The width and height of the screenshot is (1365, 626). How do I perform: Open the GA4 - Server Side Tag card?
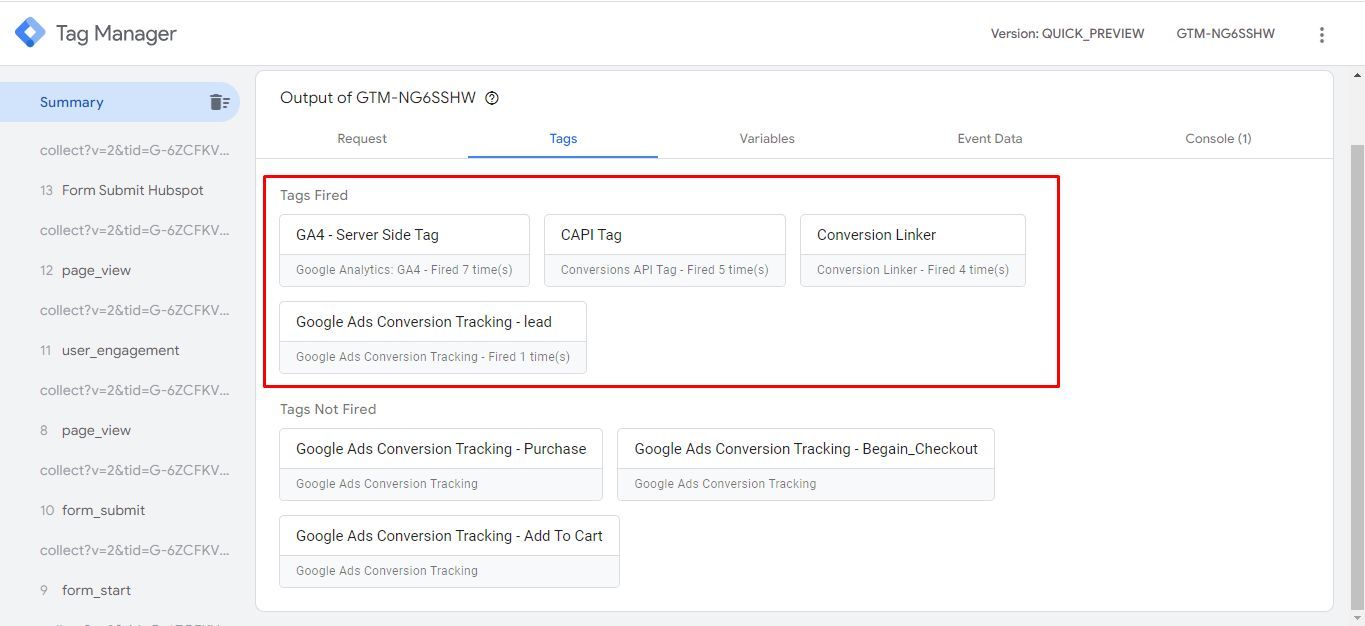click(x=404, y=250)
